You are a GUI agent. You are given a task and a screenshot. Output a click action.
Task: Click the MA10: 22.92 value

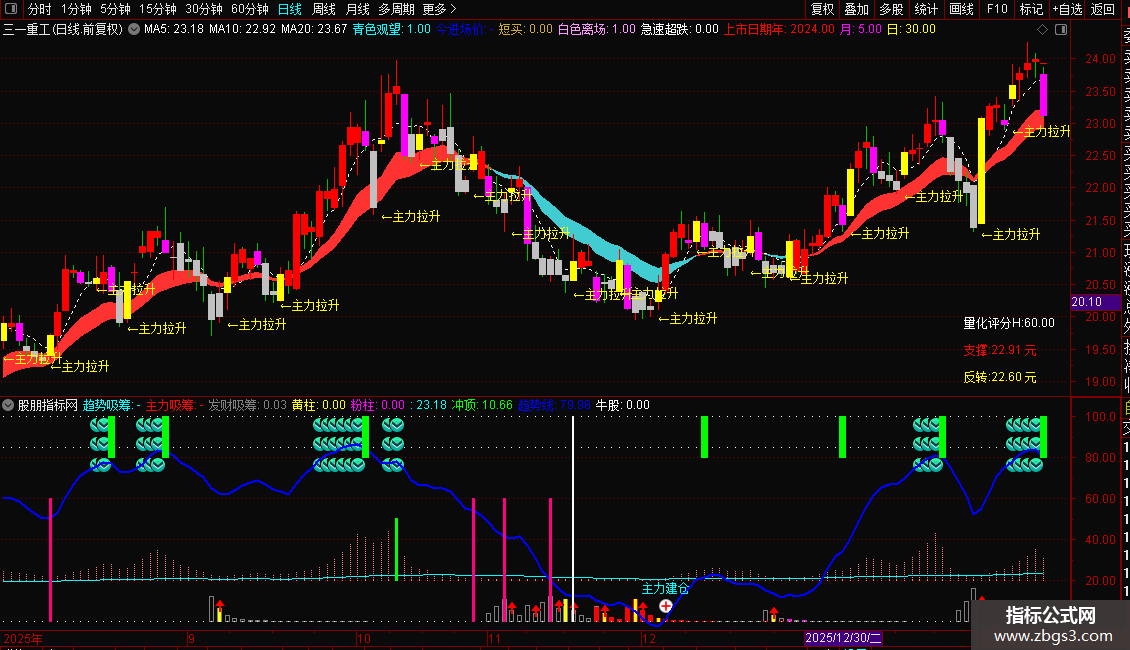[x=242, y=30]
